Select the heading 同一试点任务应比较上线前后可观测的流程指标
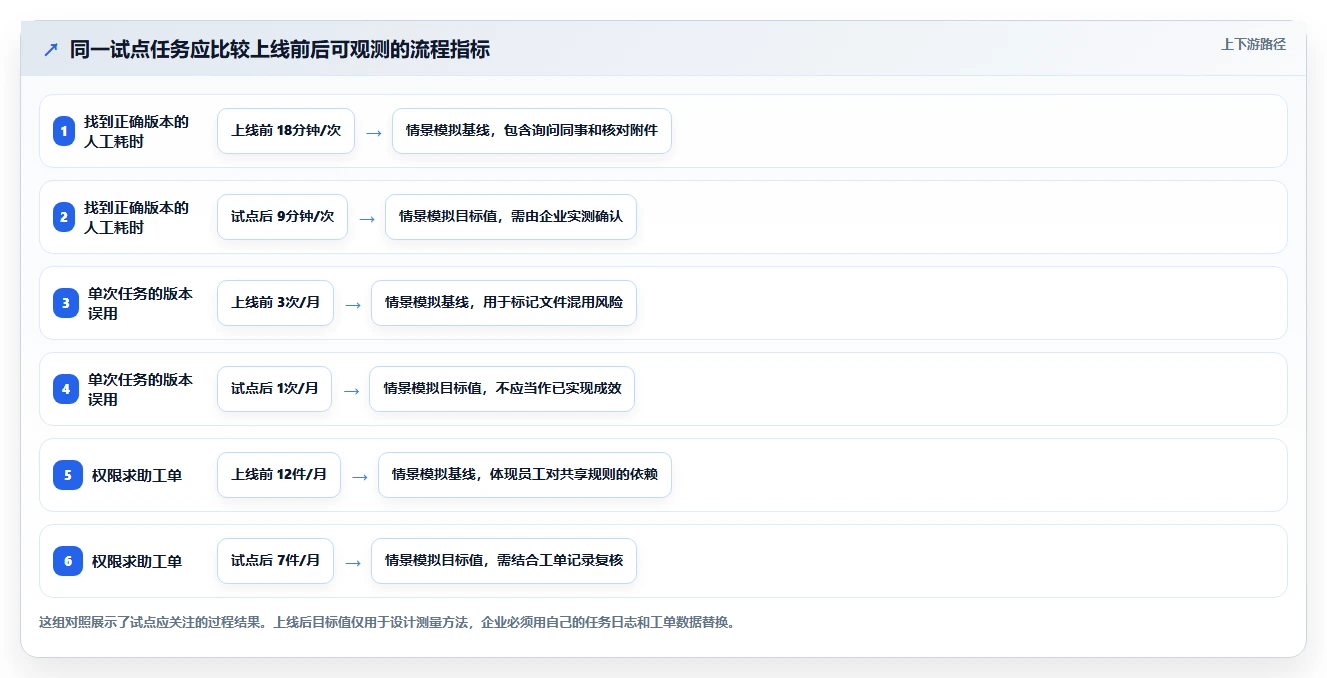 280,49
